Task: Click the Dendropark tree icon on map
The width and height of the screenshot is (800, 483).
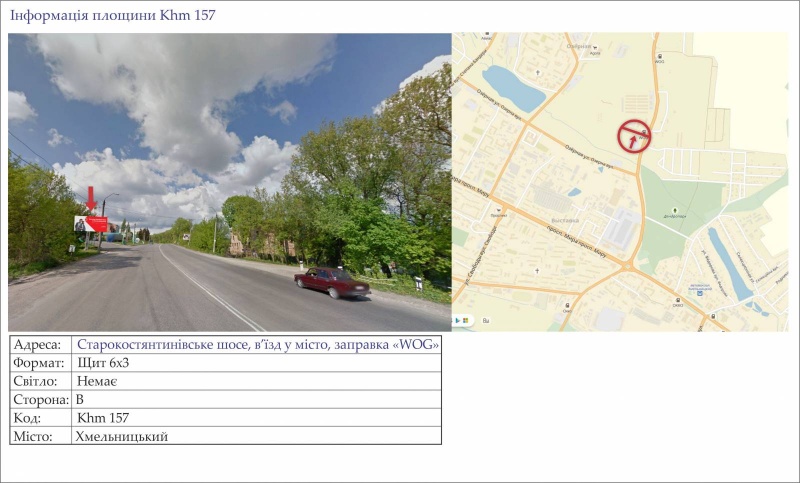Action: pyautogui.click(x=675, y=211)
